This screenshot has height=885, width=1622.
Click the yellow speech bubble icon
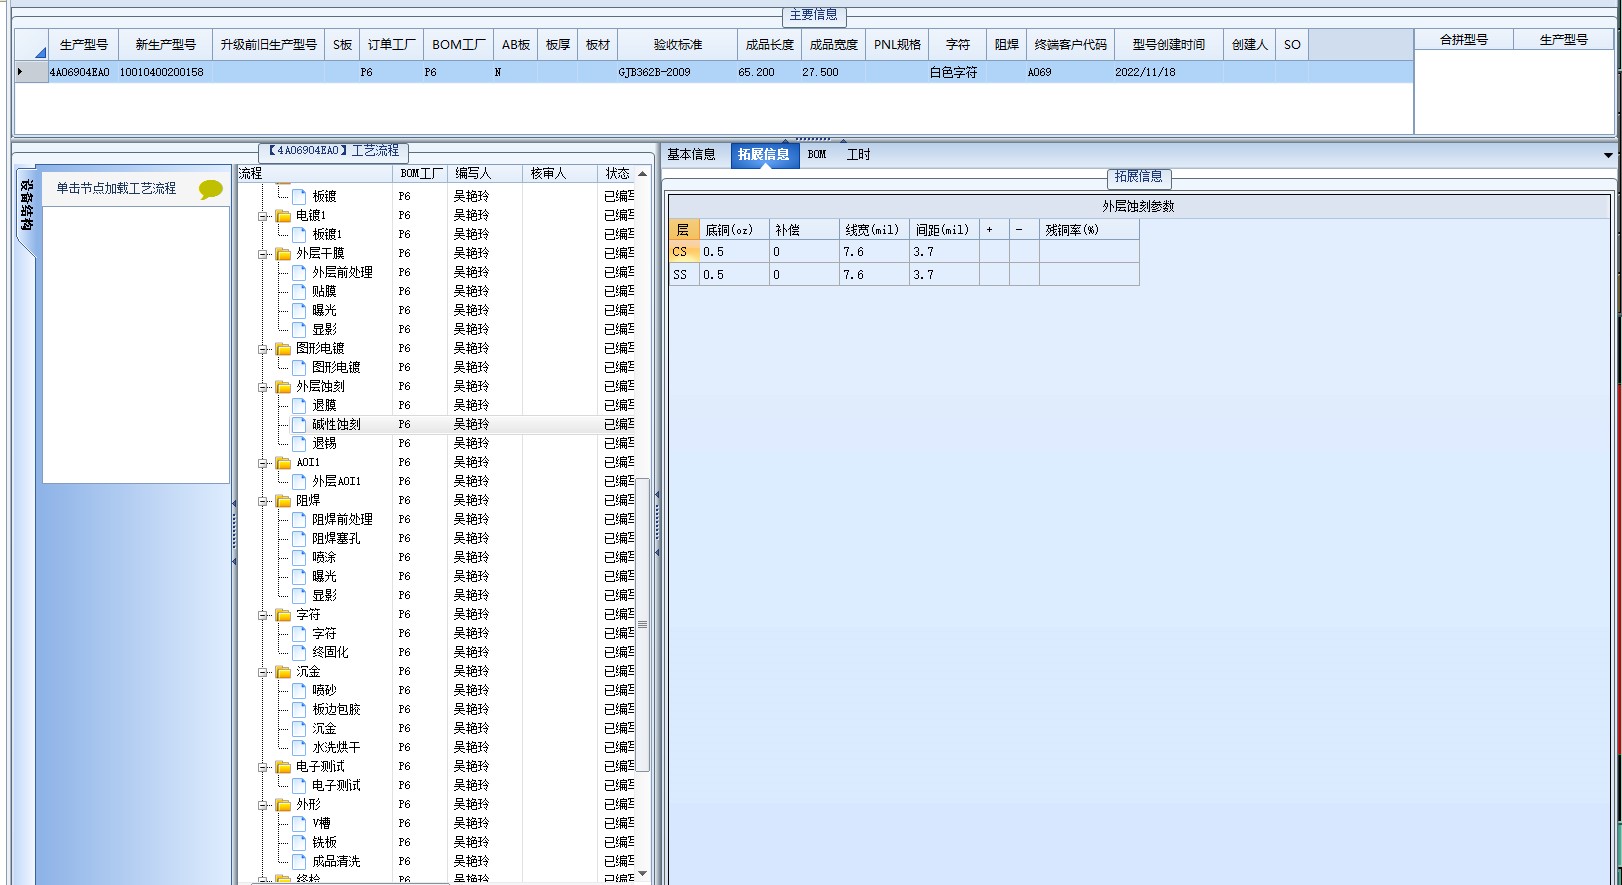pyautogui.click(x=210, y=189)
